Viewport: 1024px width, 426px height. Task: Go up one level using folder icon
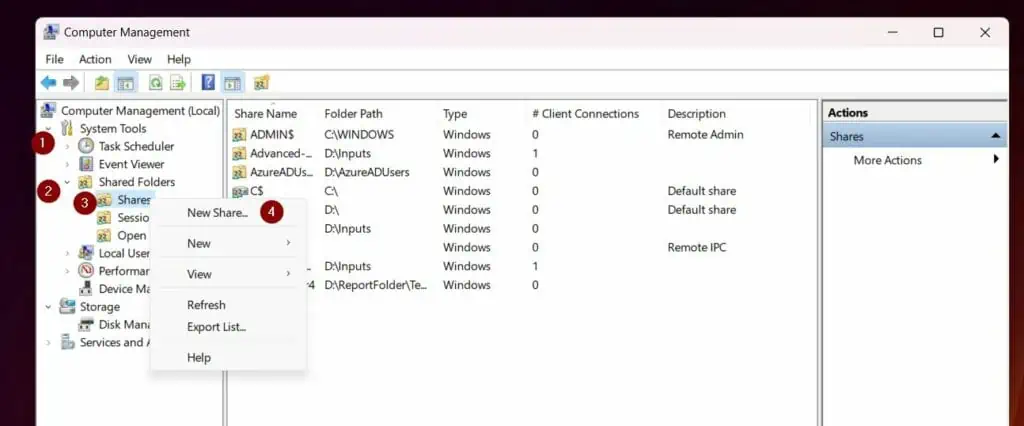(102, 83)
